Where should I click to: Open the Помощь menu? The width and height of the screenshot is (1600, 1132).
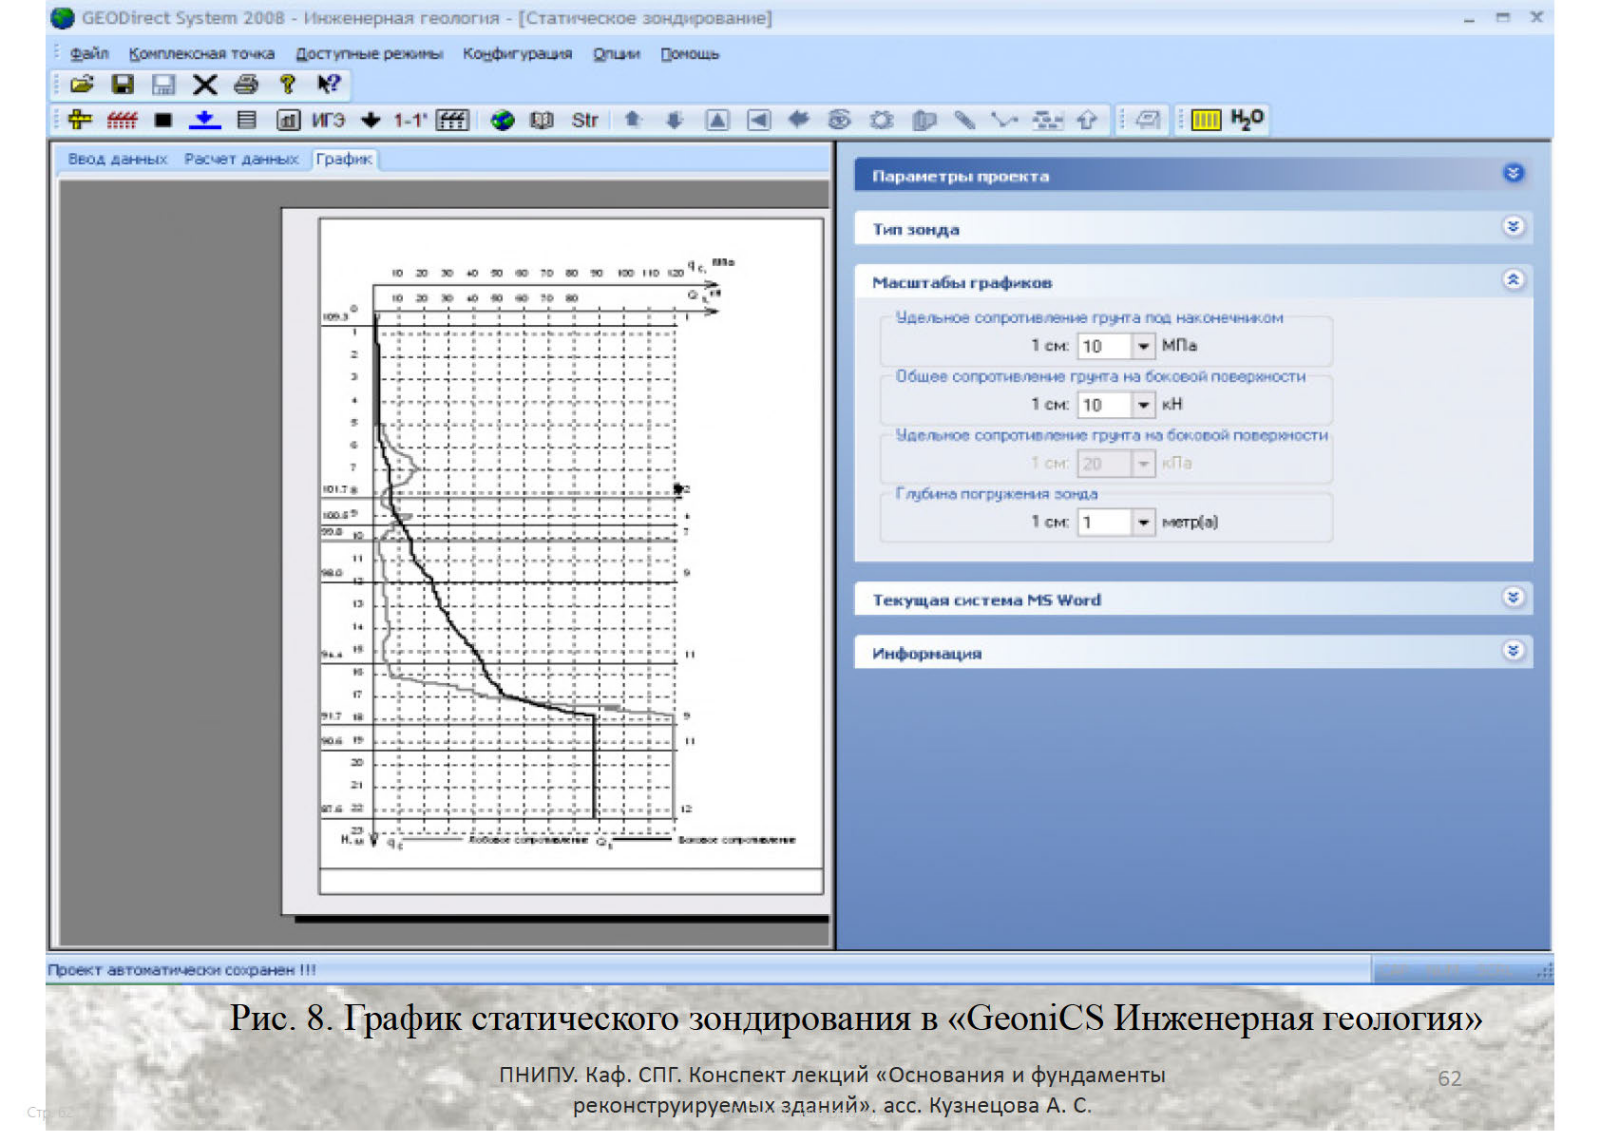coord(689,54)
